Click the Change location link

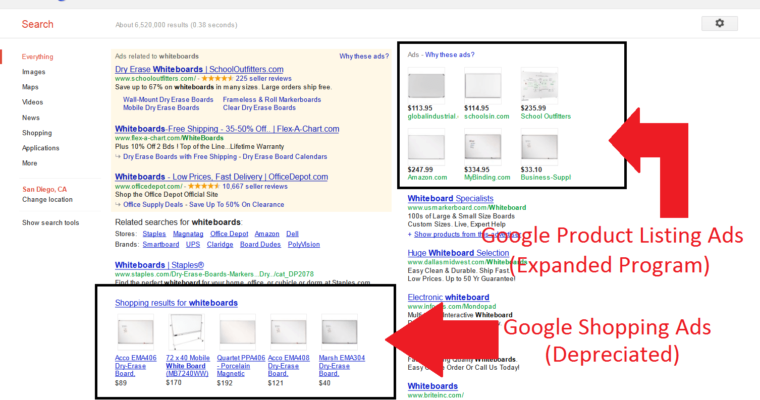[47, 199]
